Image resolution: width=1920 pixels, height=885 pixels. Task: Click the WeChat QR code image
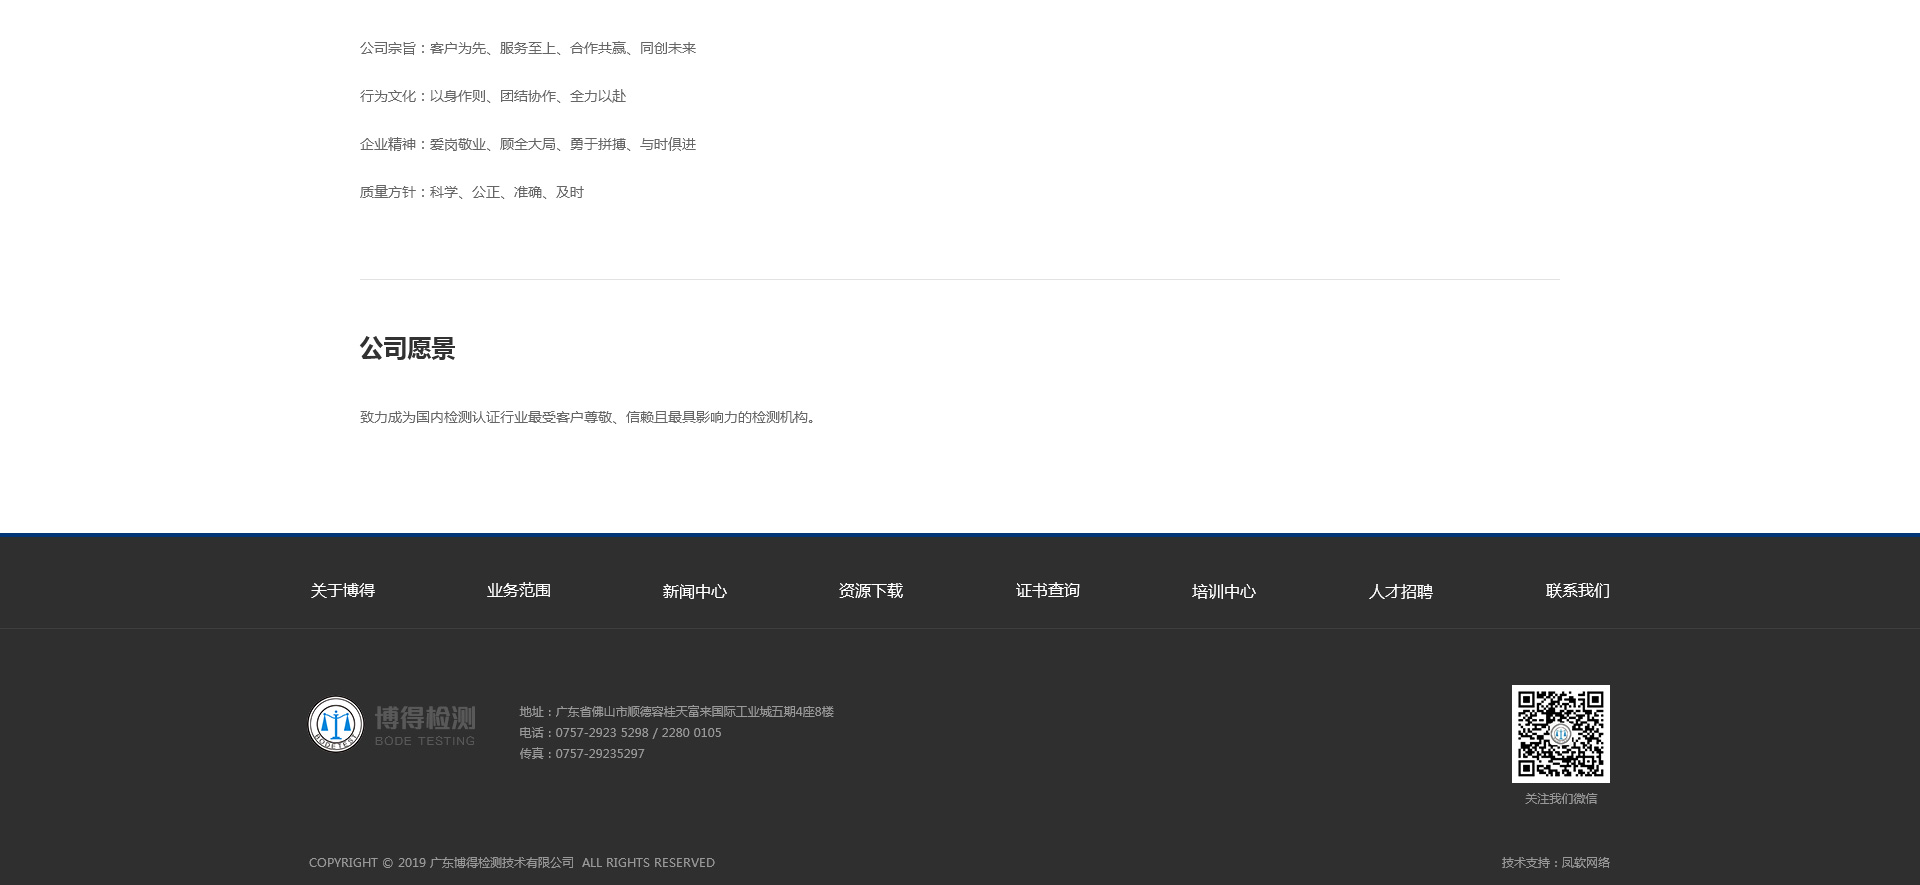[x=1560, y=733]
